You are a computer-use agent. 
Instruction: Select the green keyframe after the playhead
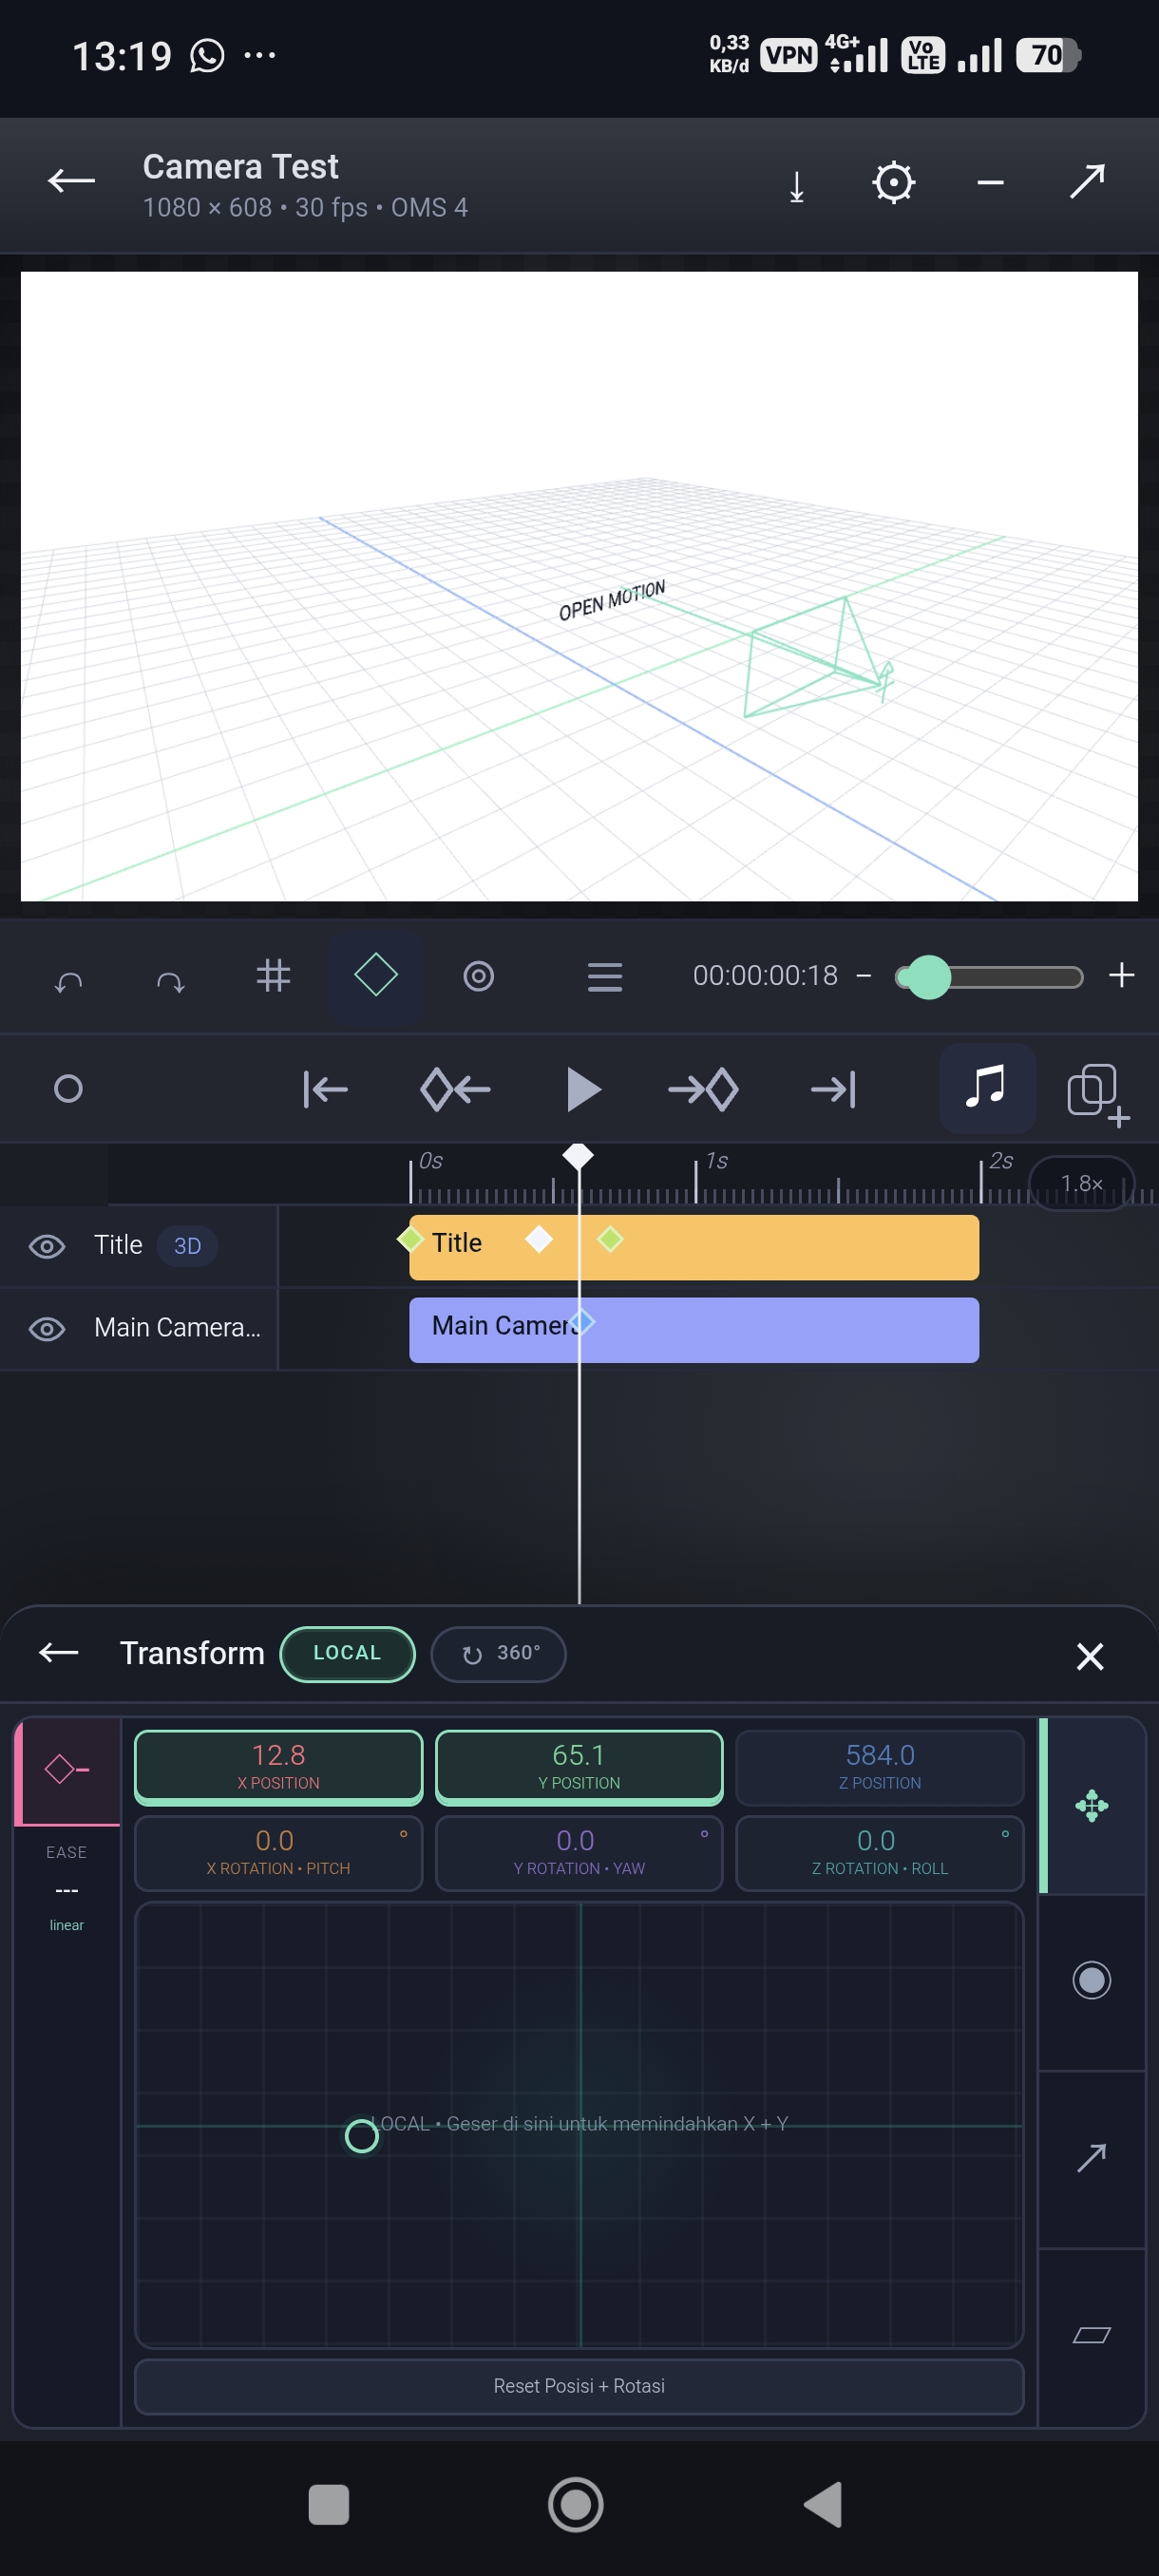coord(610,1239)
